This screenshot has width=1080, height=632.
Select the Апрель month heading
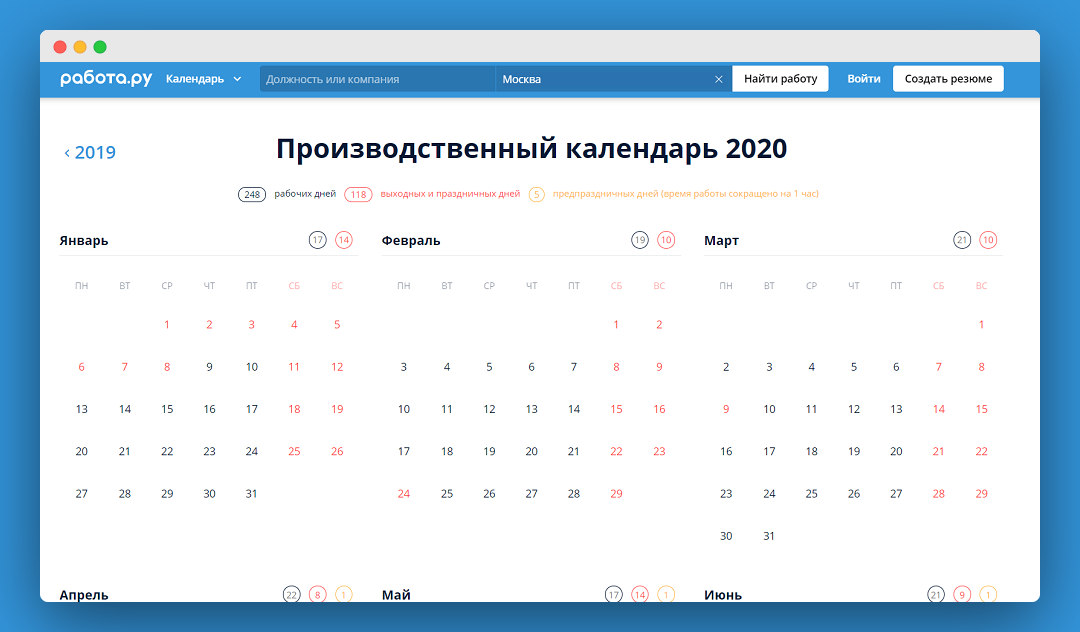[84, 595]
